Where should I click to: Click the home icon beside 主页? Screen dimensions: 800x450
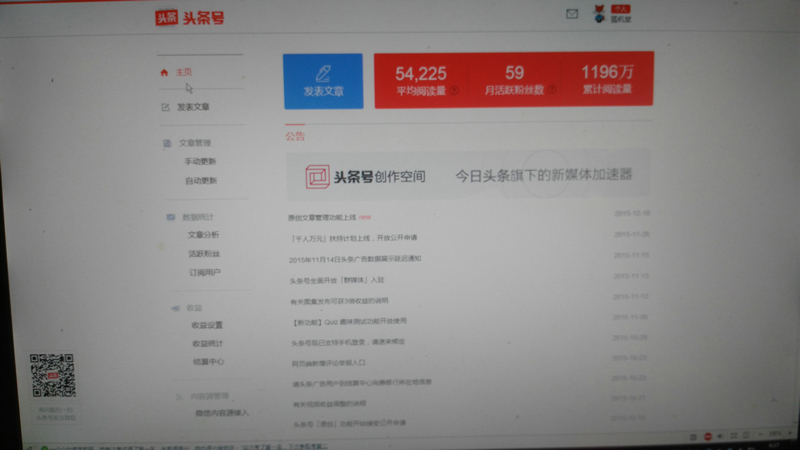(x=164, y=72)
